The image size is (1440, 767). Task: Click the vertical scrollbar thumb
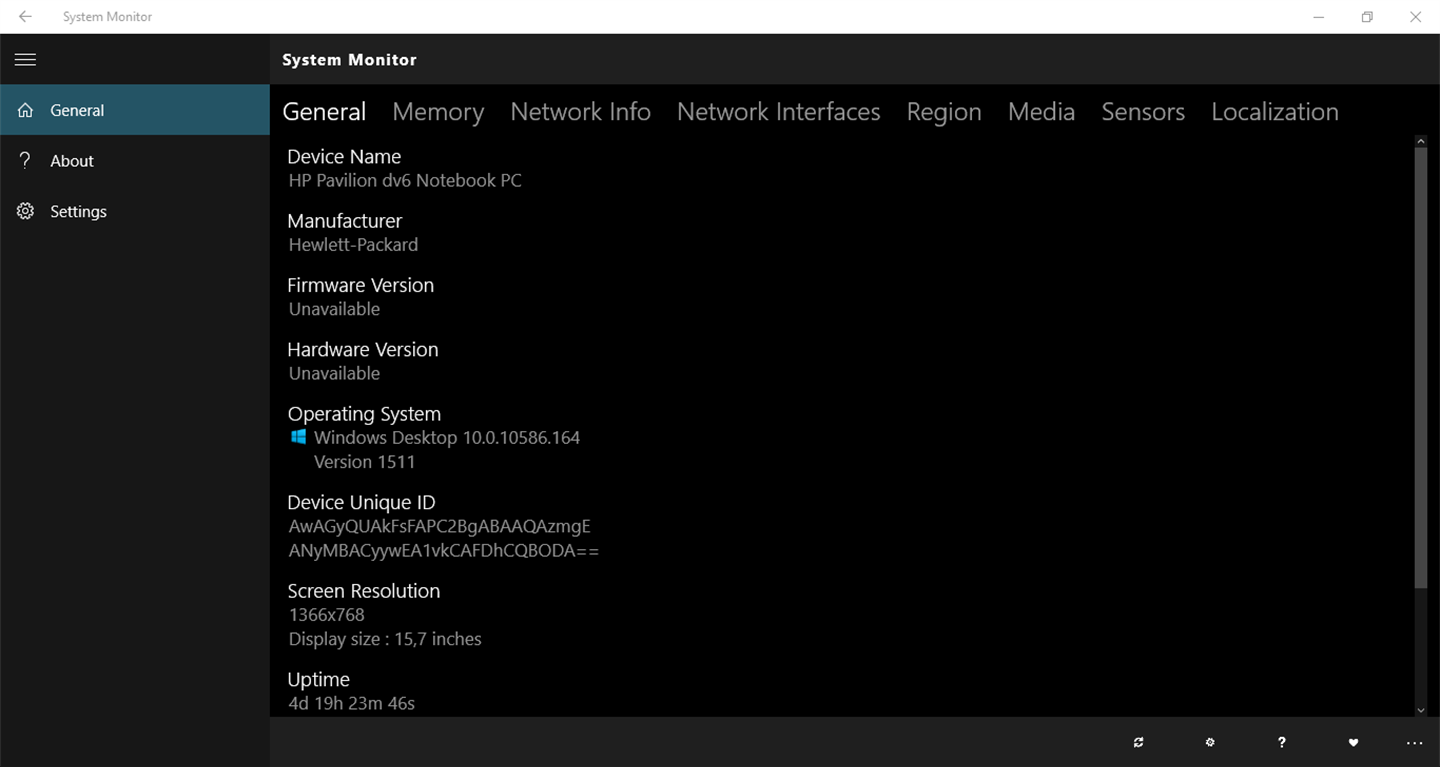pos(1420,370)
